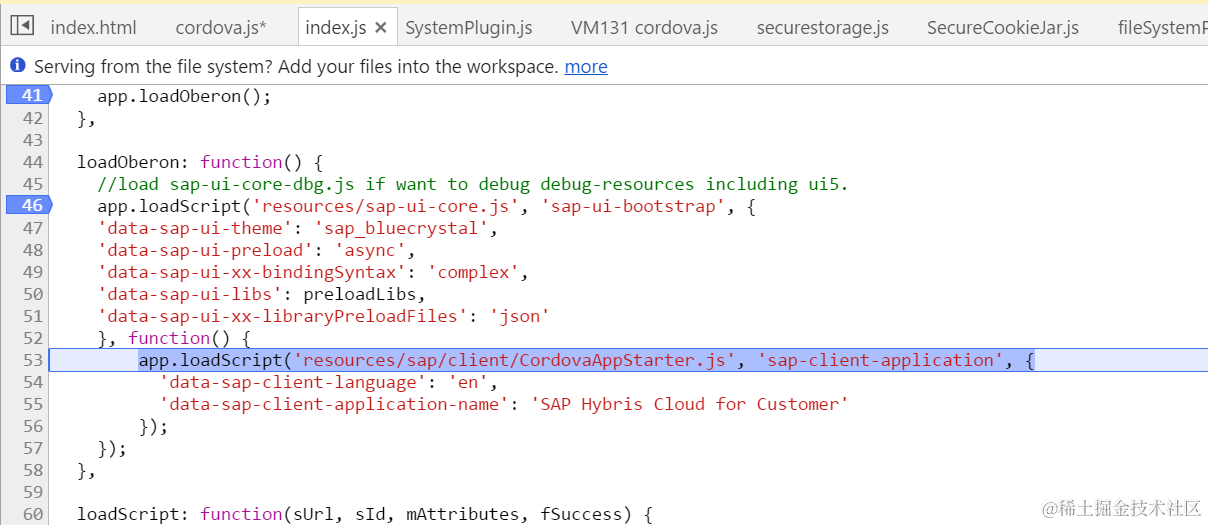Open the securestorage.js tab

pyautogui.click(x=822, y=28)
